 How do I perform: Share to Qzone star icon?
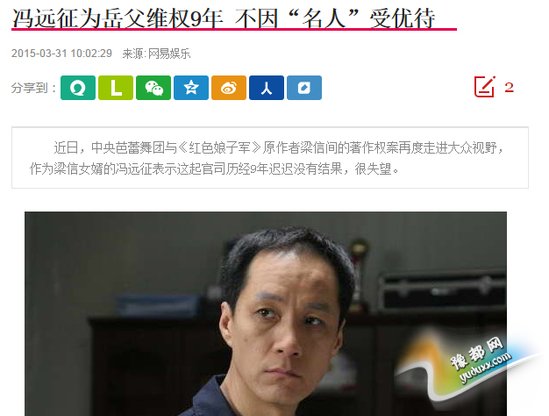tap(191, 88)
